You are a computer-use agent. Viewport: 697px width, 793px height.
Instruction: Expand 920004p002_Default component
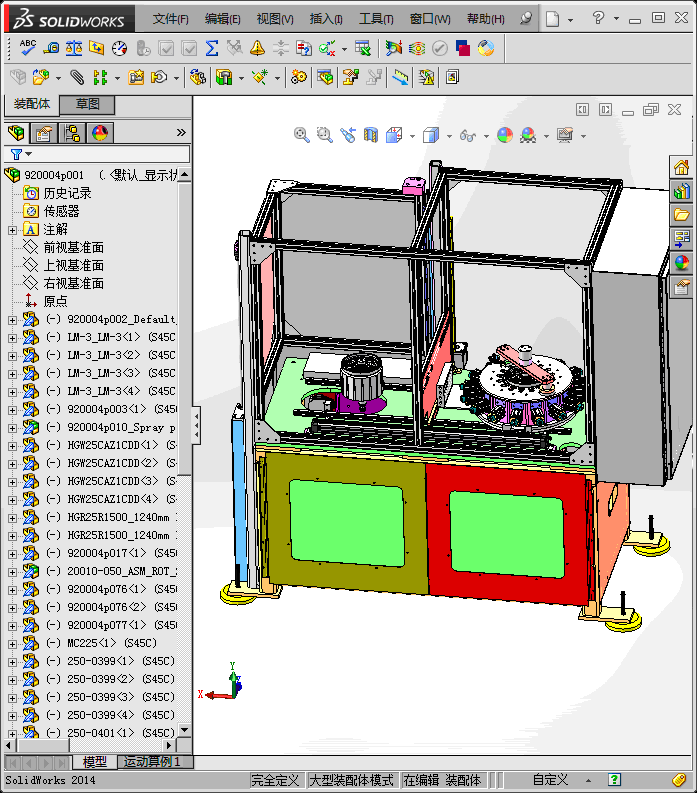(x=12, y=320)
